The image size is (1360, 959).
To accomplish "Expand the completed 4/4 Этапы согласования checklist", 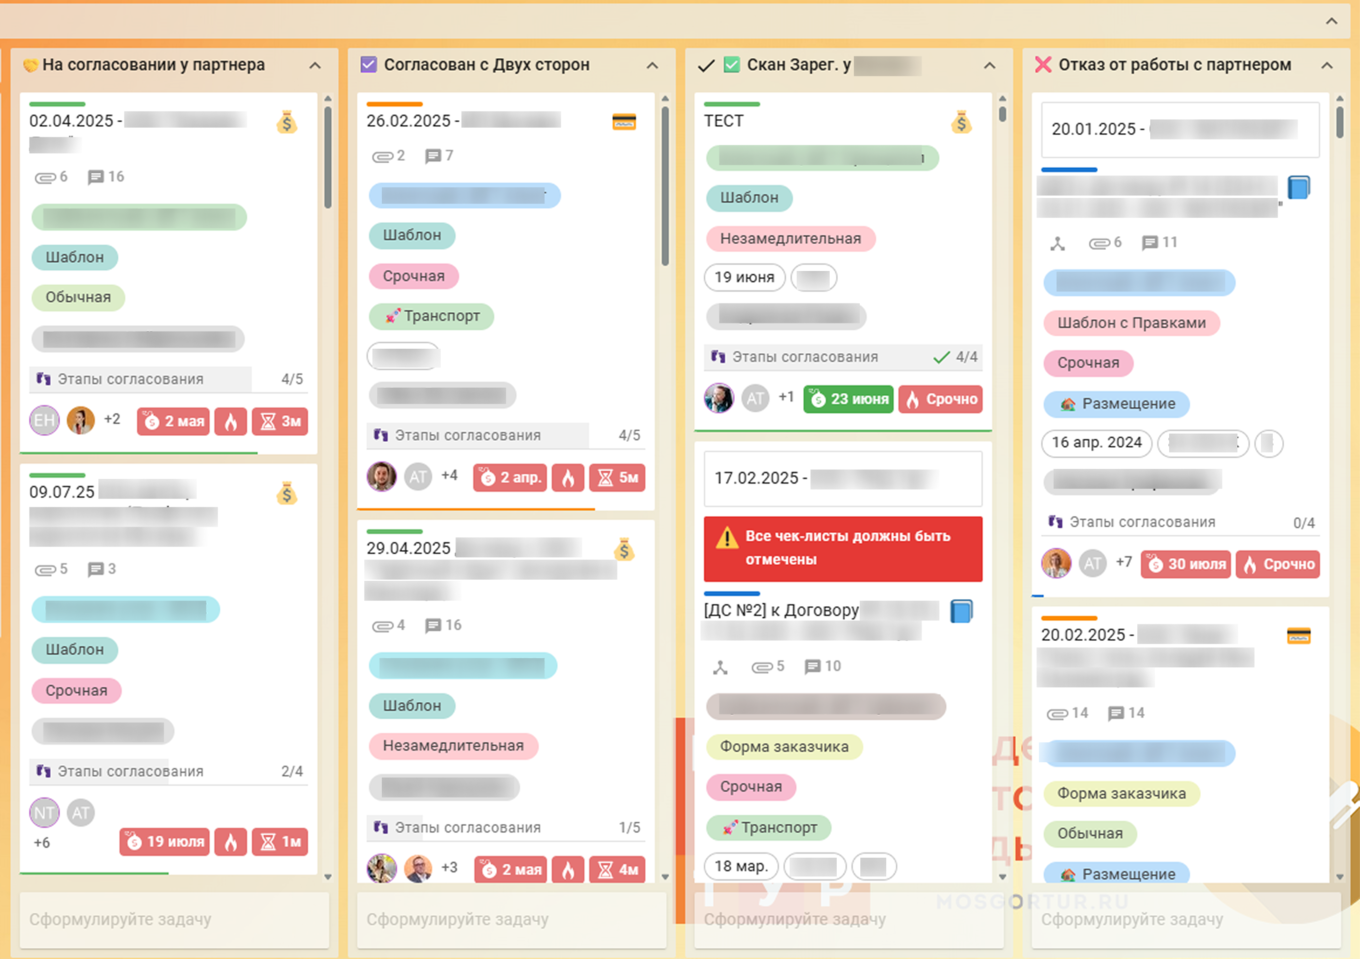I will [x=843, y=356].
